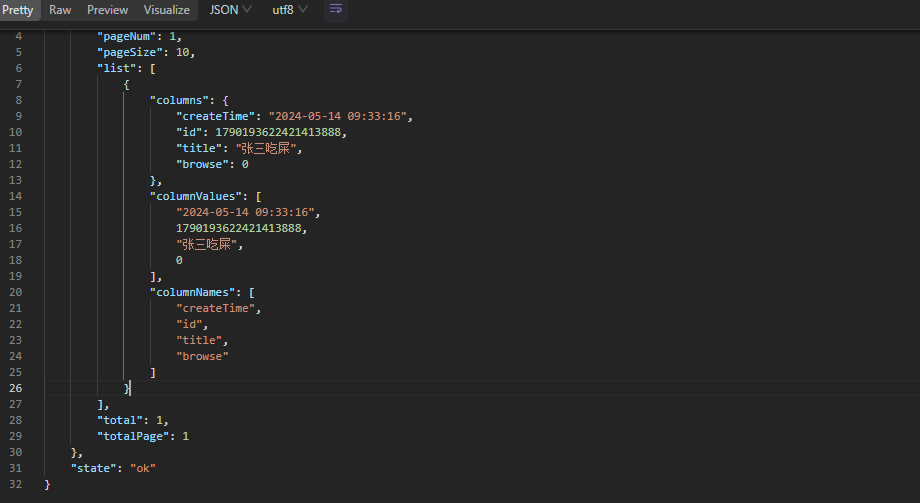Open the Preview tab
The image size is (920, 503).
tap(107, 10)
